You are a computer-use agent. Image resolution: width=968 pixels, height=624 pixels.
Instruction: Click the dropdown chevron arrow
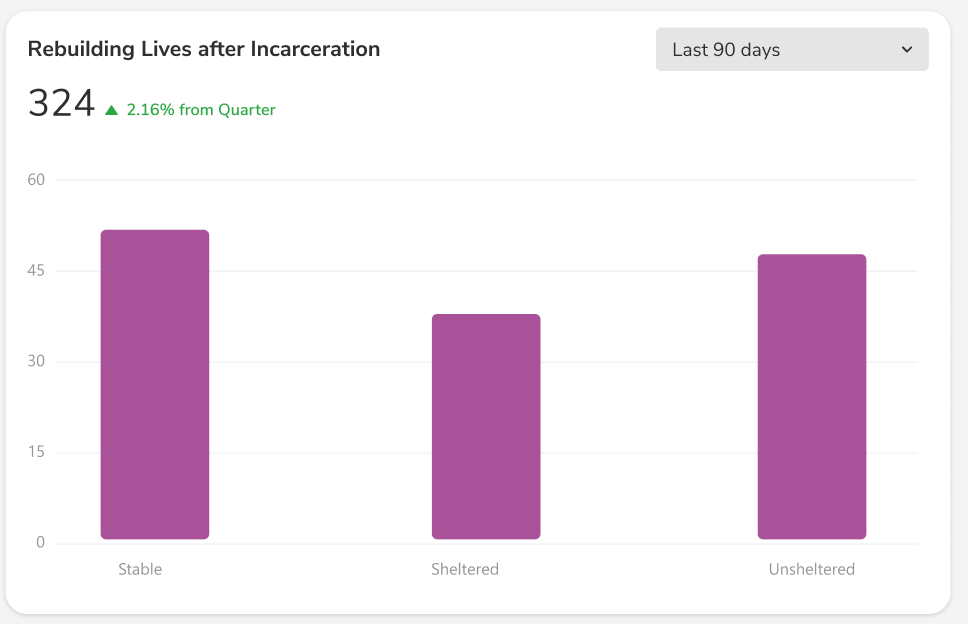[907, 48]
